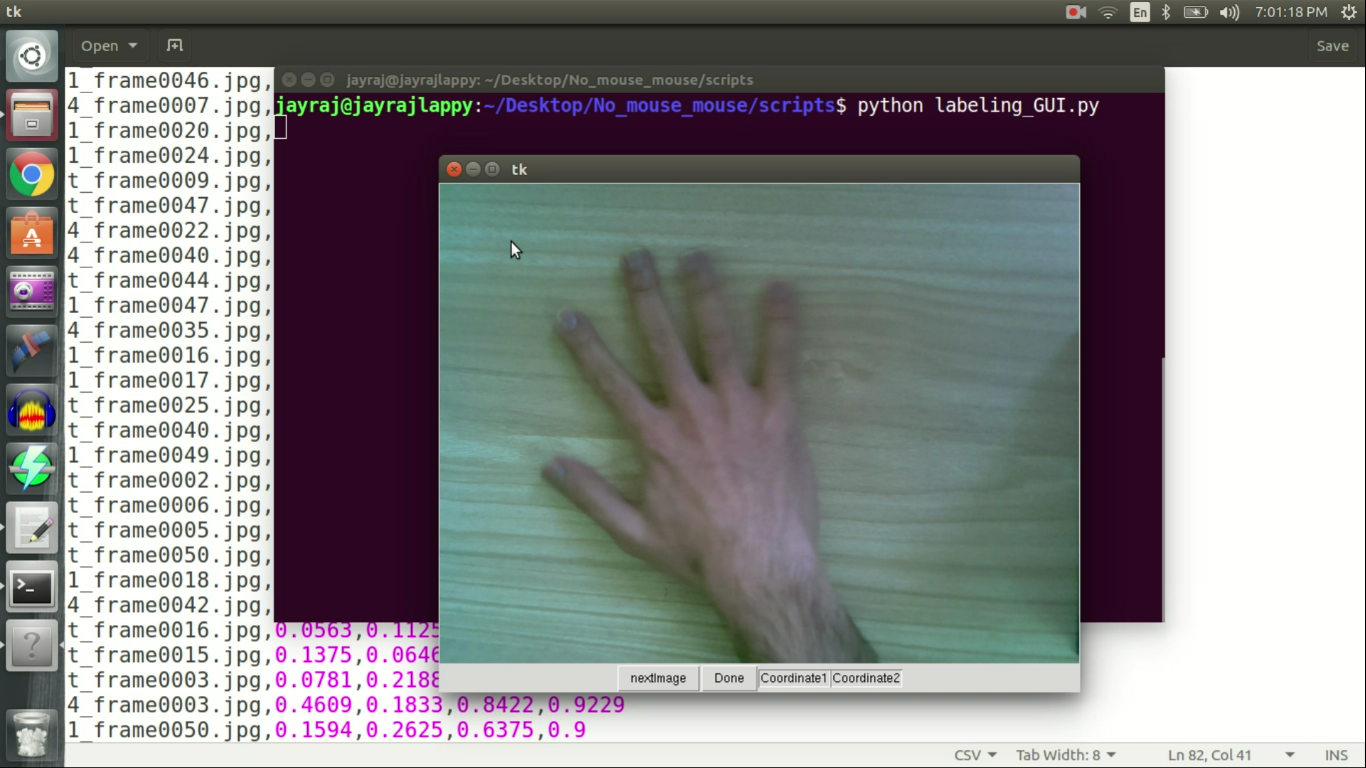
Task: Click the 1_frame0018.jpg line in gedit
Action: point(170,581)
